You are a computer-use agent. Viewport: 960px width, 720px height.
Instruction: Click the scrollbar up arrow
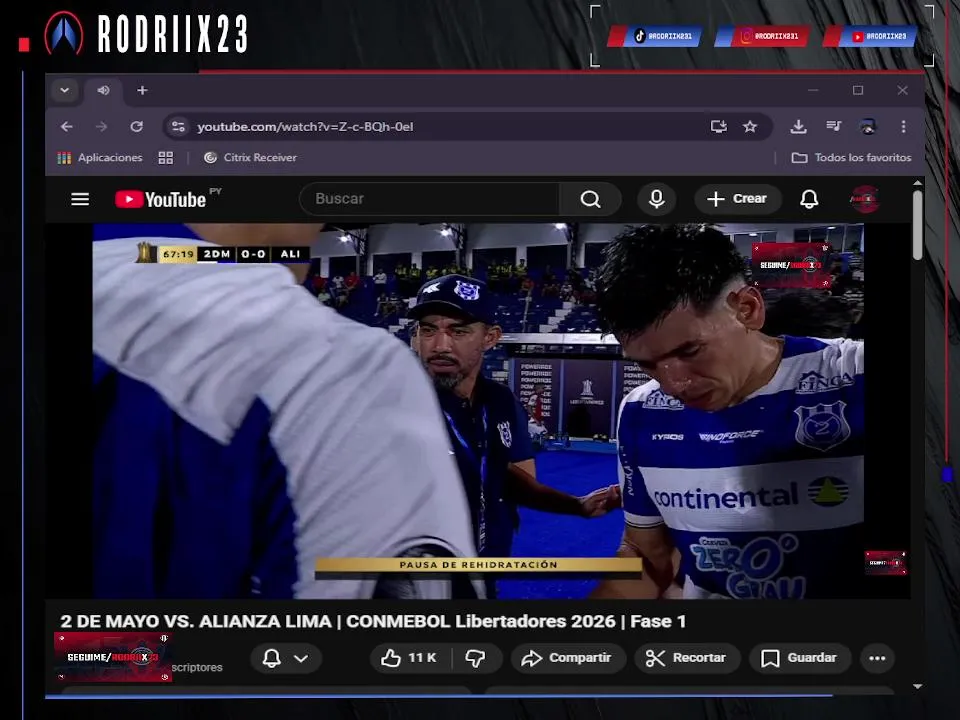(x=917, y=183)
